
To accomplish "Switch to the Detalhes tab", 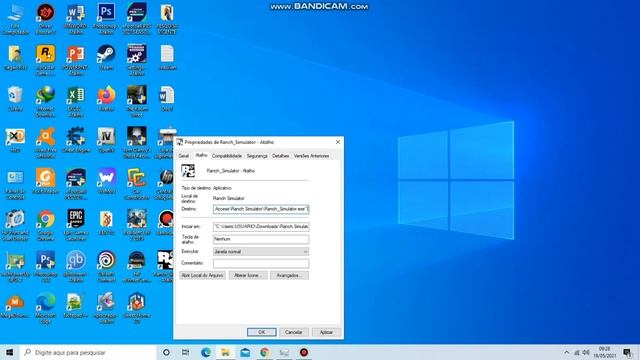I will coord(280,156).
